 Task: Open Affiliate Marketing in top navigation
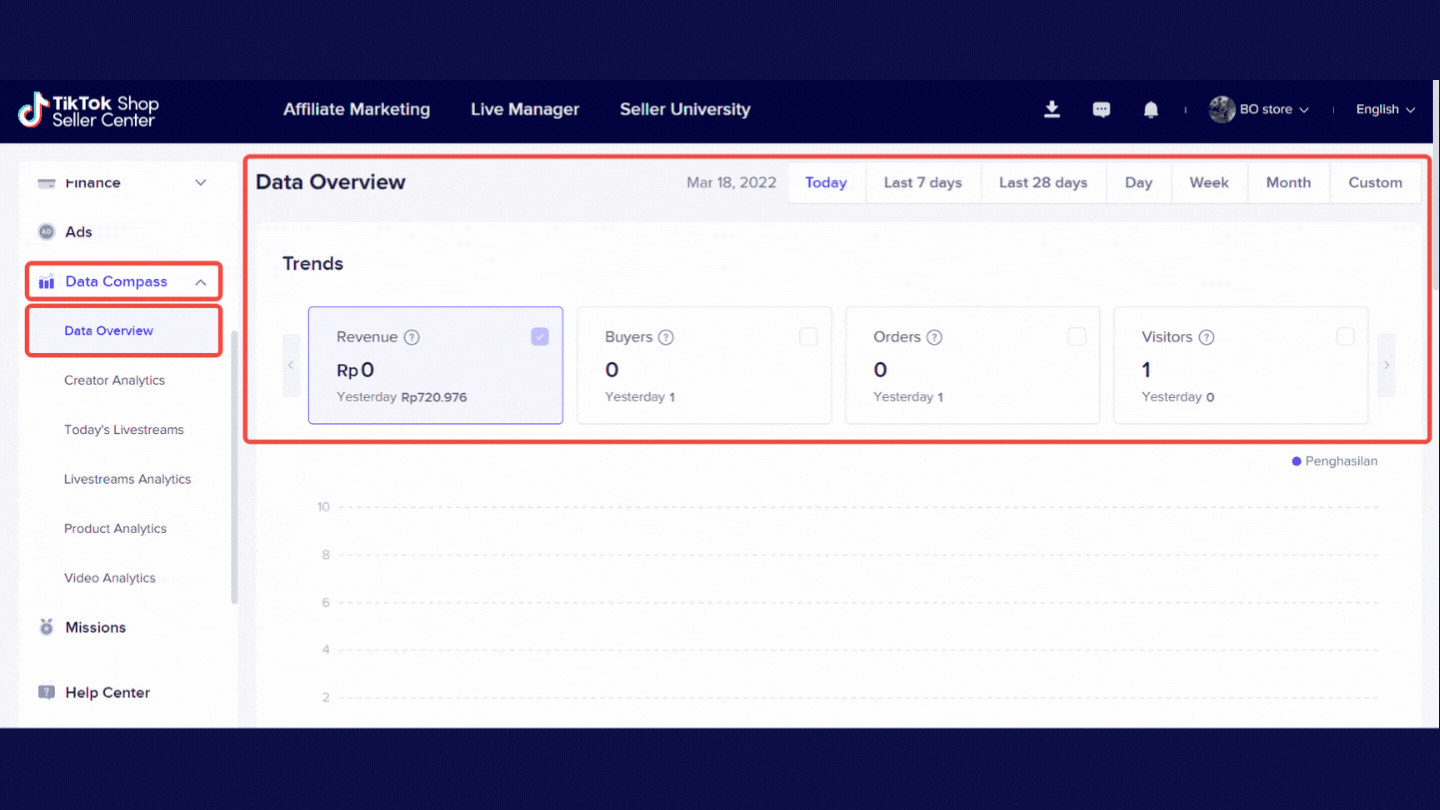(x=356, y=110)
